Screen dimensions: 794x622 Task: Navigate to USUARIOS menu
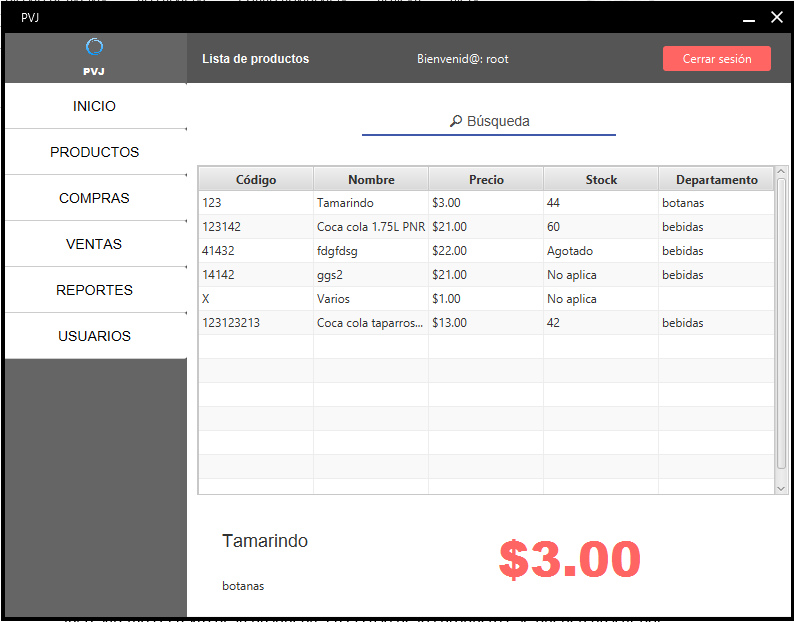pos(96,336)
